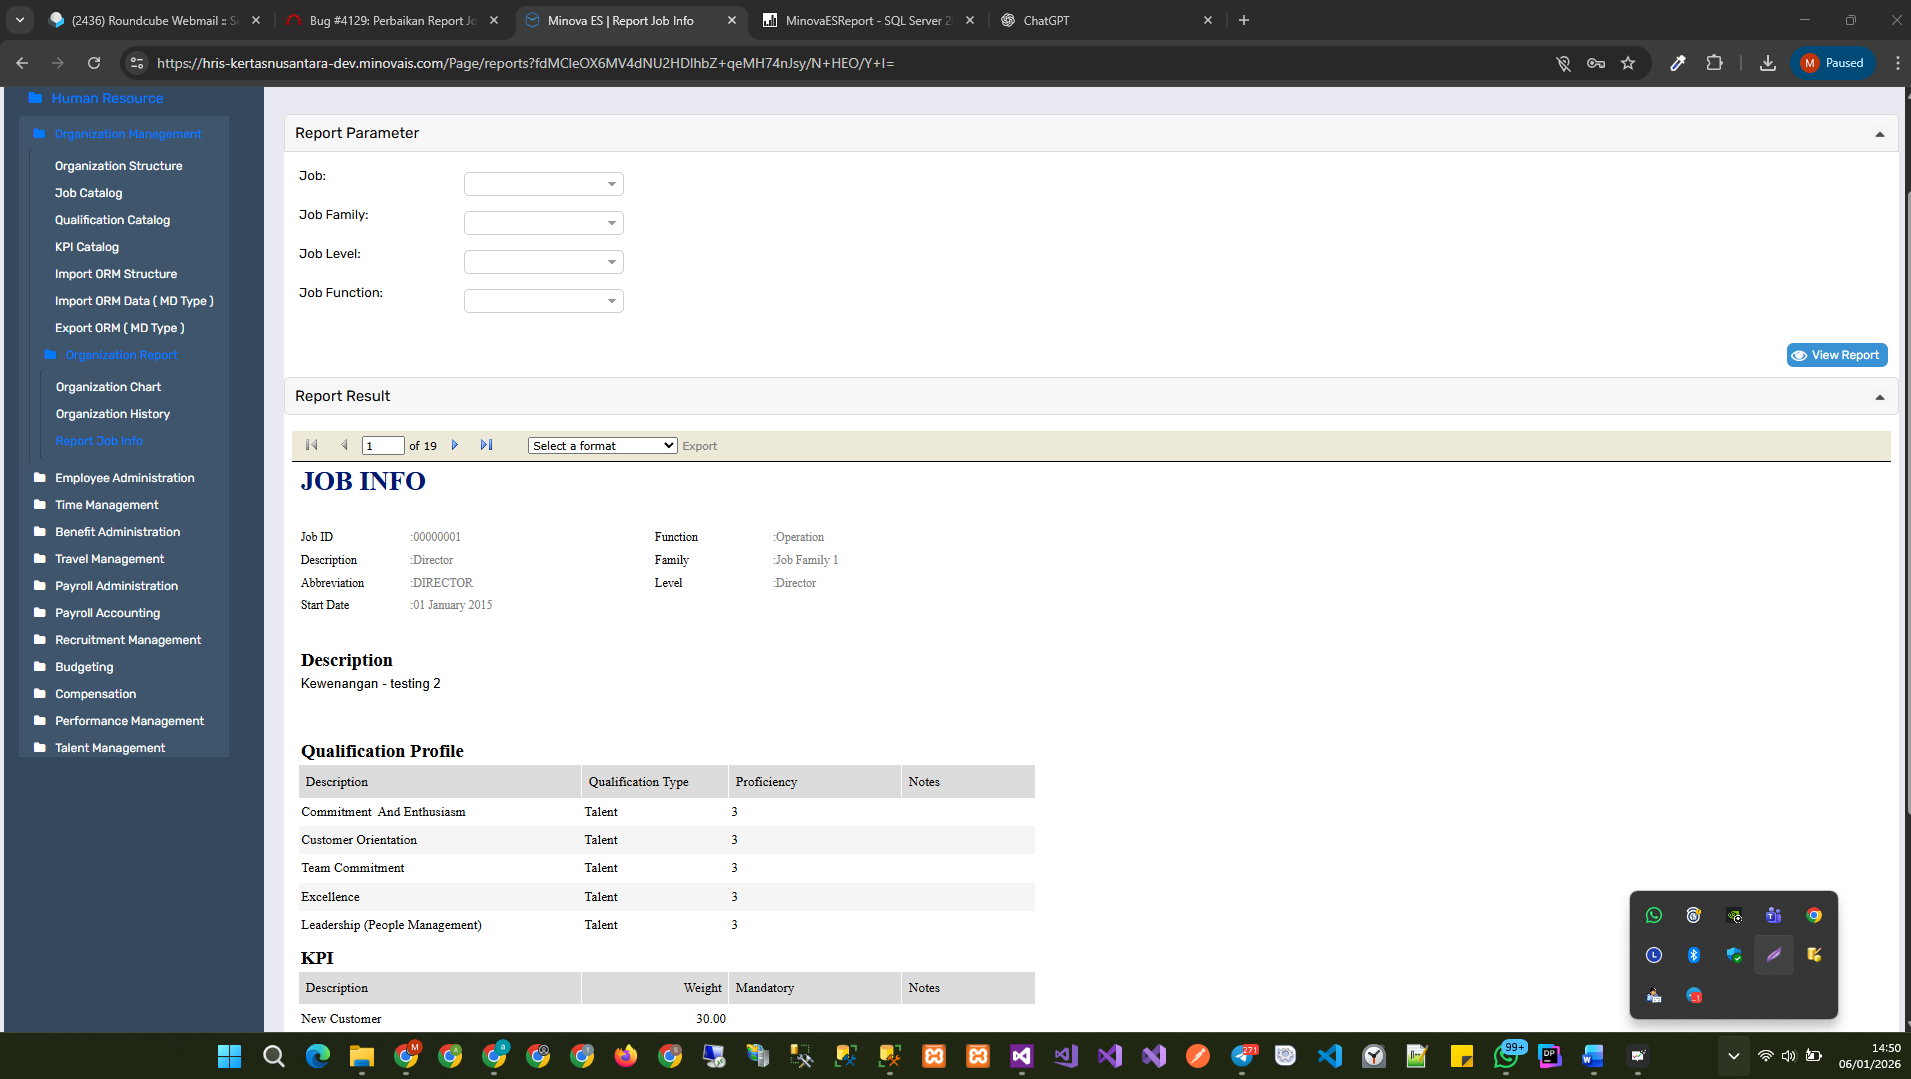The height and width of the screenshot is (1079, 1911).
Task: Open the browser downloads icon
Action: [x=1767, y=63]
